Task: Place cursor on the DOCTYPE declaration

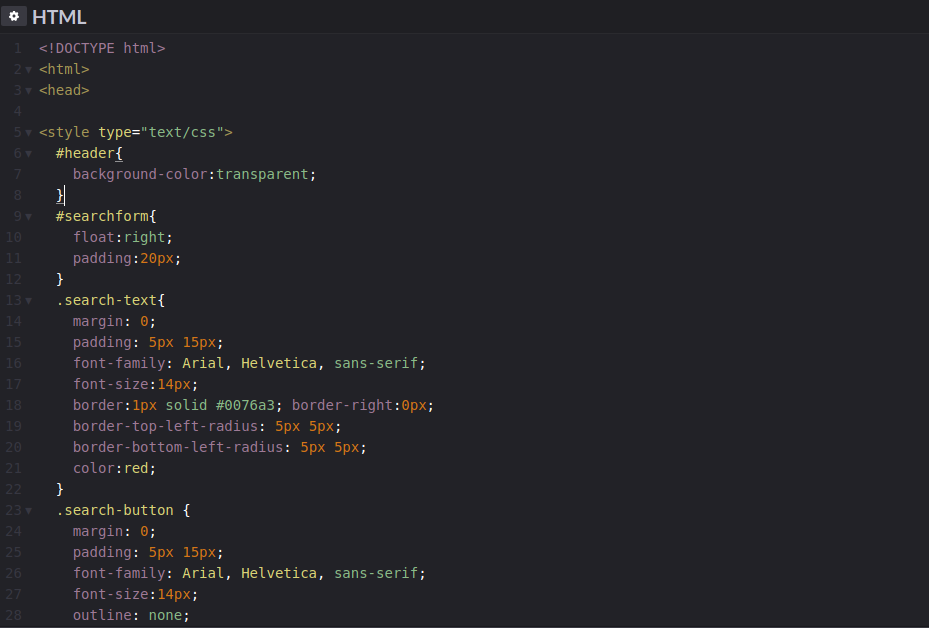Action: (100, 47)
